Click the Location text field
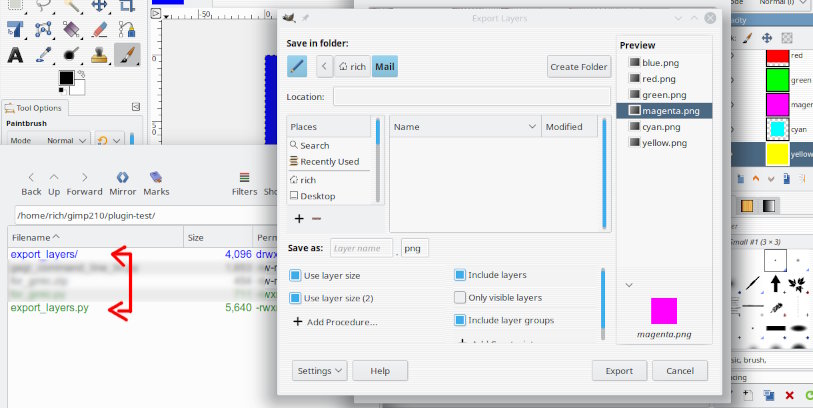 pyautogui.click(x=472, y=96)
